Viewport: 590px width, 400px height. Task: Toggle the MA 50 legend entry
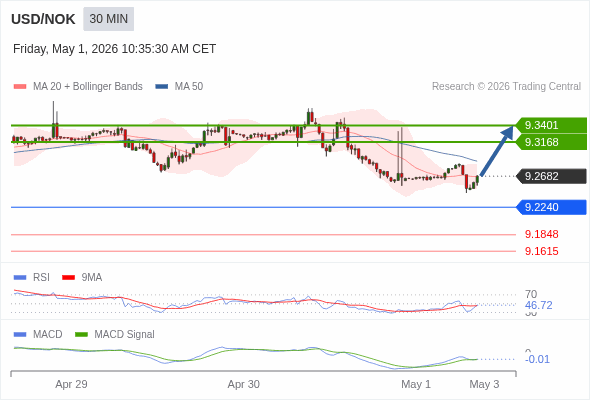click(x=179, y=87)
